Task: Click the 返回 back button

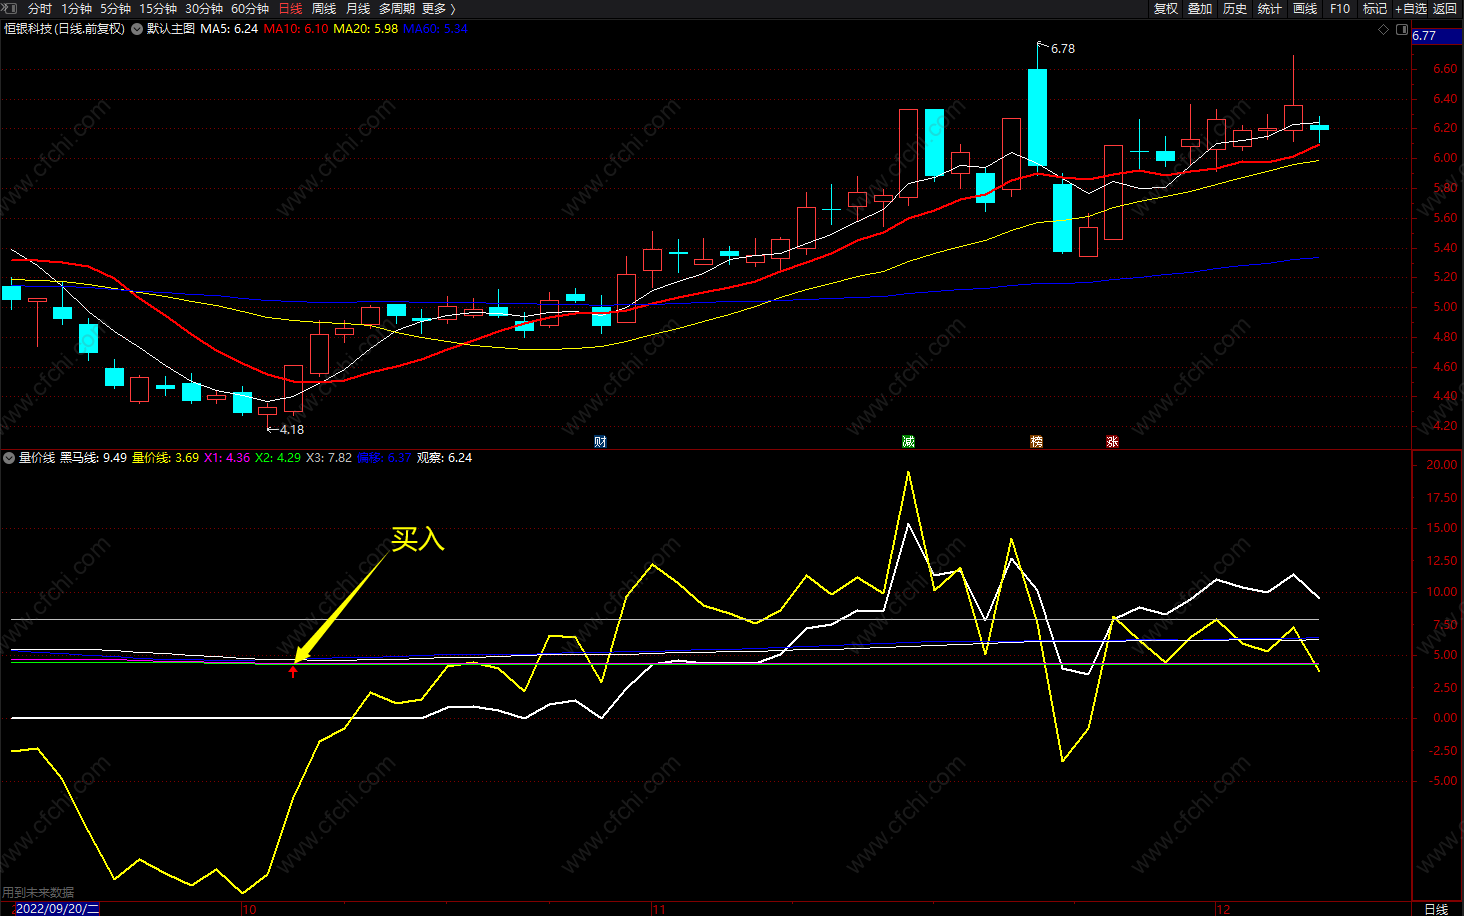Action: (x=1445, y=8)
